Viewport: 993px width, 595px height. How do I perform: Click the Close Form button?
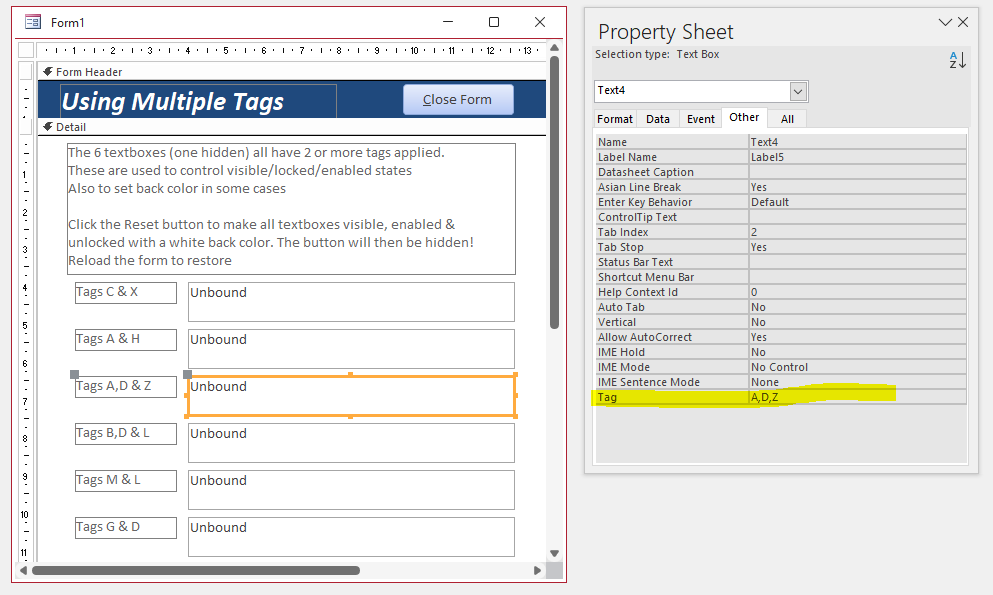[x=458, y=100]
